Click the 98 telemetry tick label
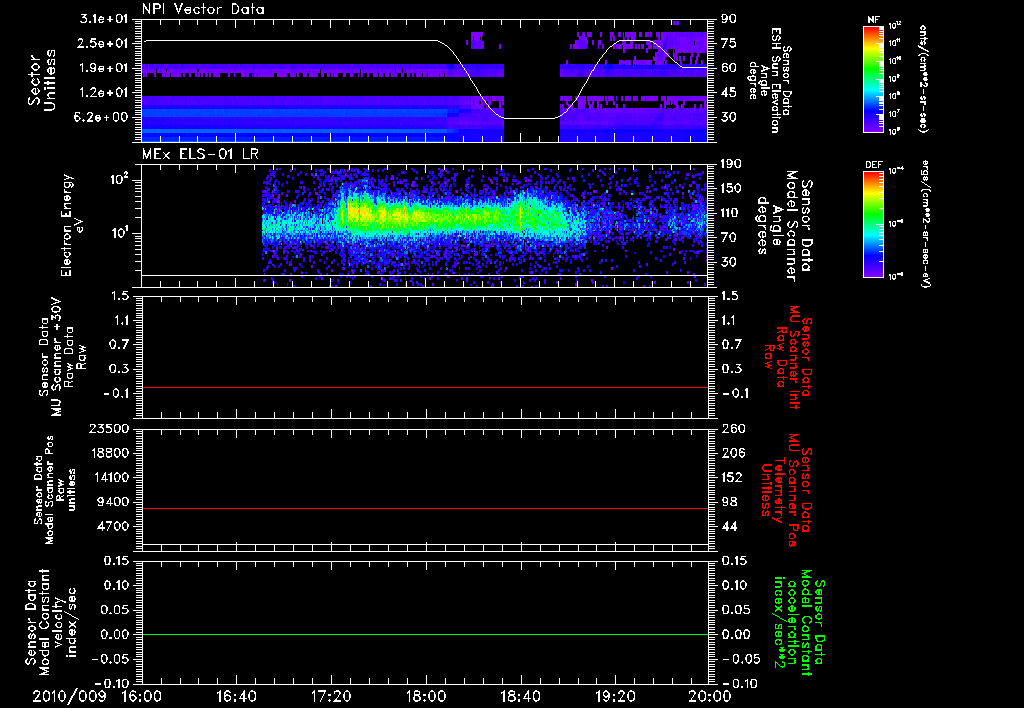 (729, 502)
